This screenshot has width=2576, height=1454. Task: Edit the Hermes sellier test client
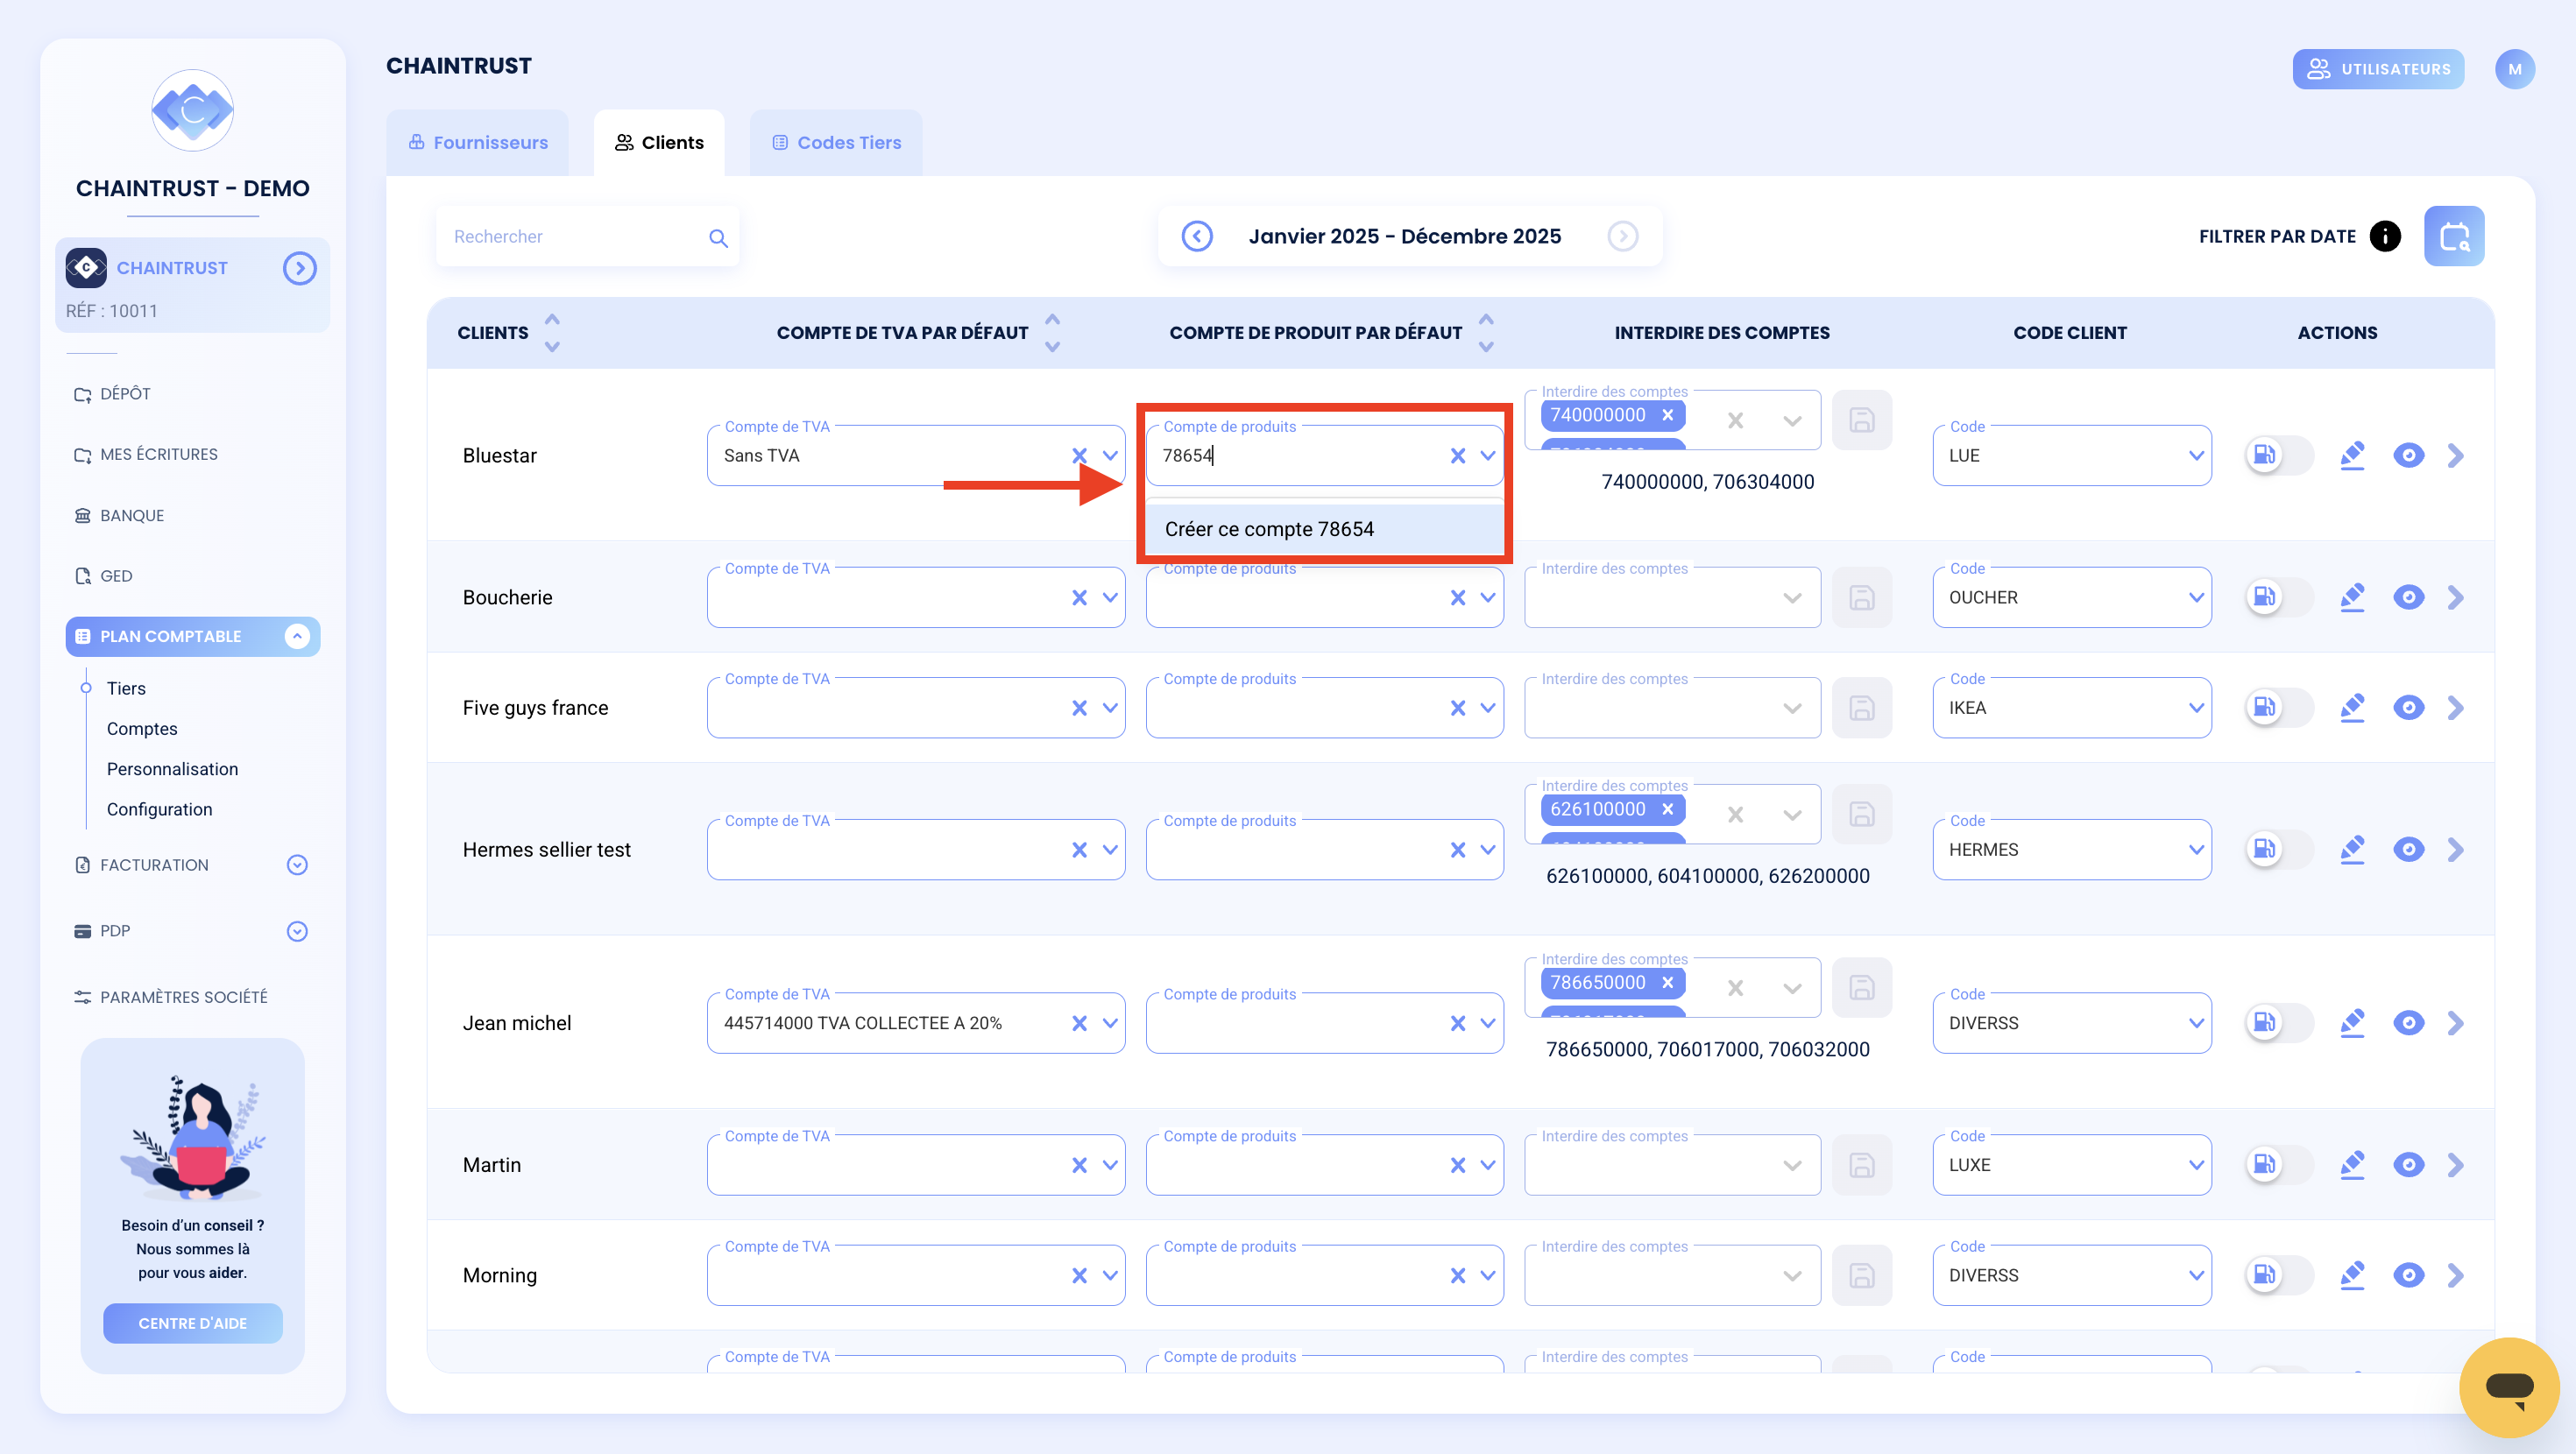pyautogui.click(x=2352, y=849)
